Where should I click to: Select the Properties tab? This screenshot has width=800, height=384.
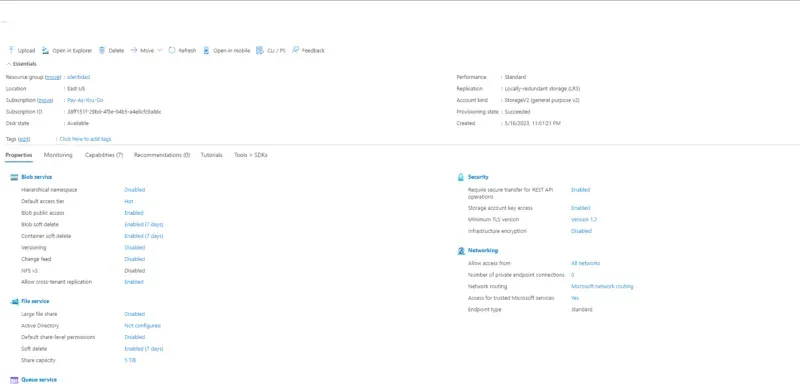pyautogui.click(x=19, y=155)
